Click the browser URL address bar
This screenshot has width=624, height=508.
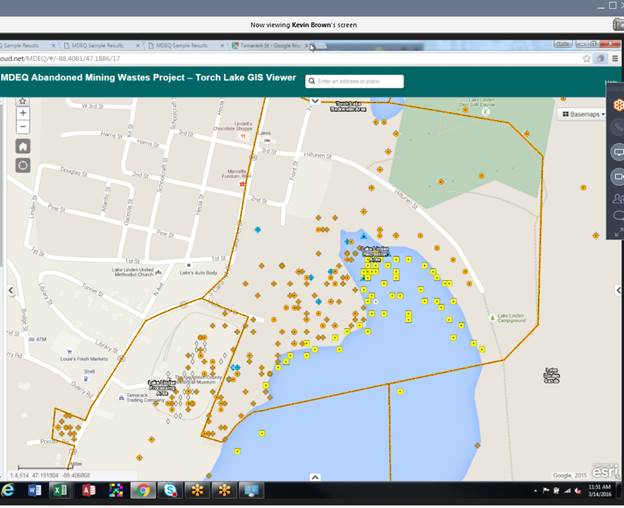coord(289,59)
